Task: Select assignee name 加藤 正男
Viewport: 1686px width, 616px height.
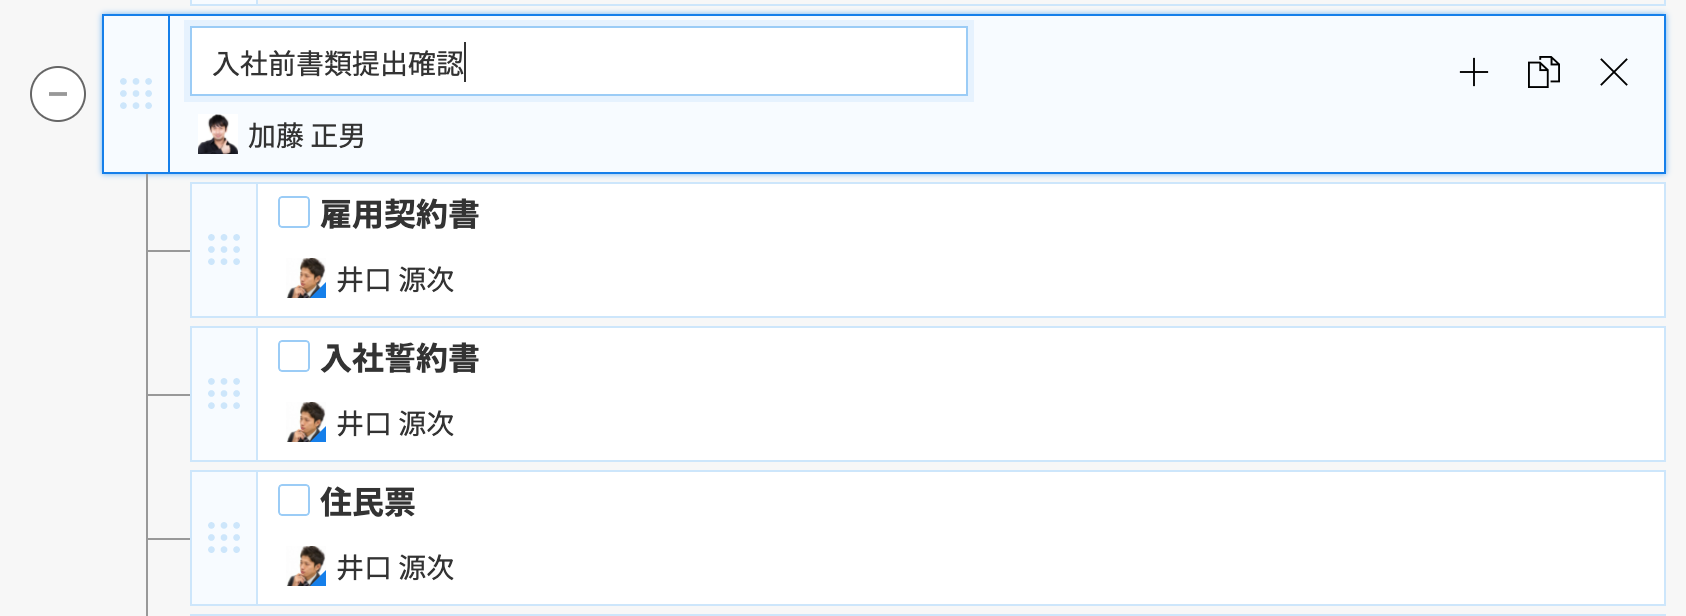Action: 306,136
